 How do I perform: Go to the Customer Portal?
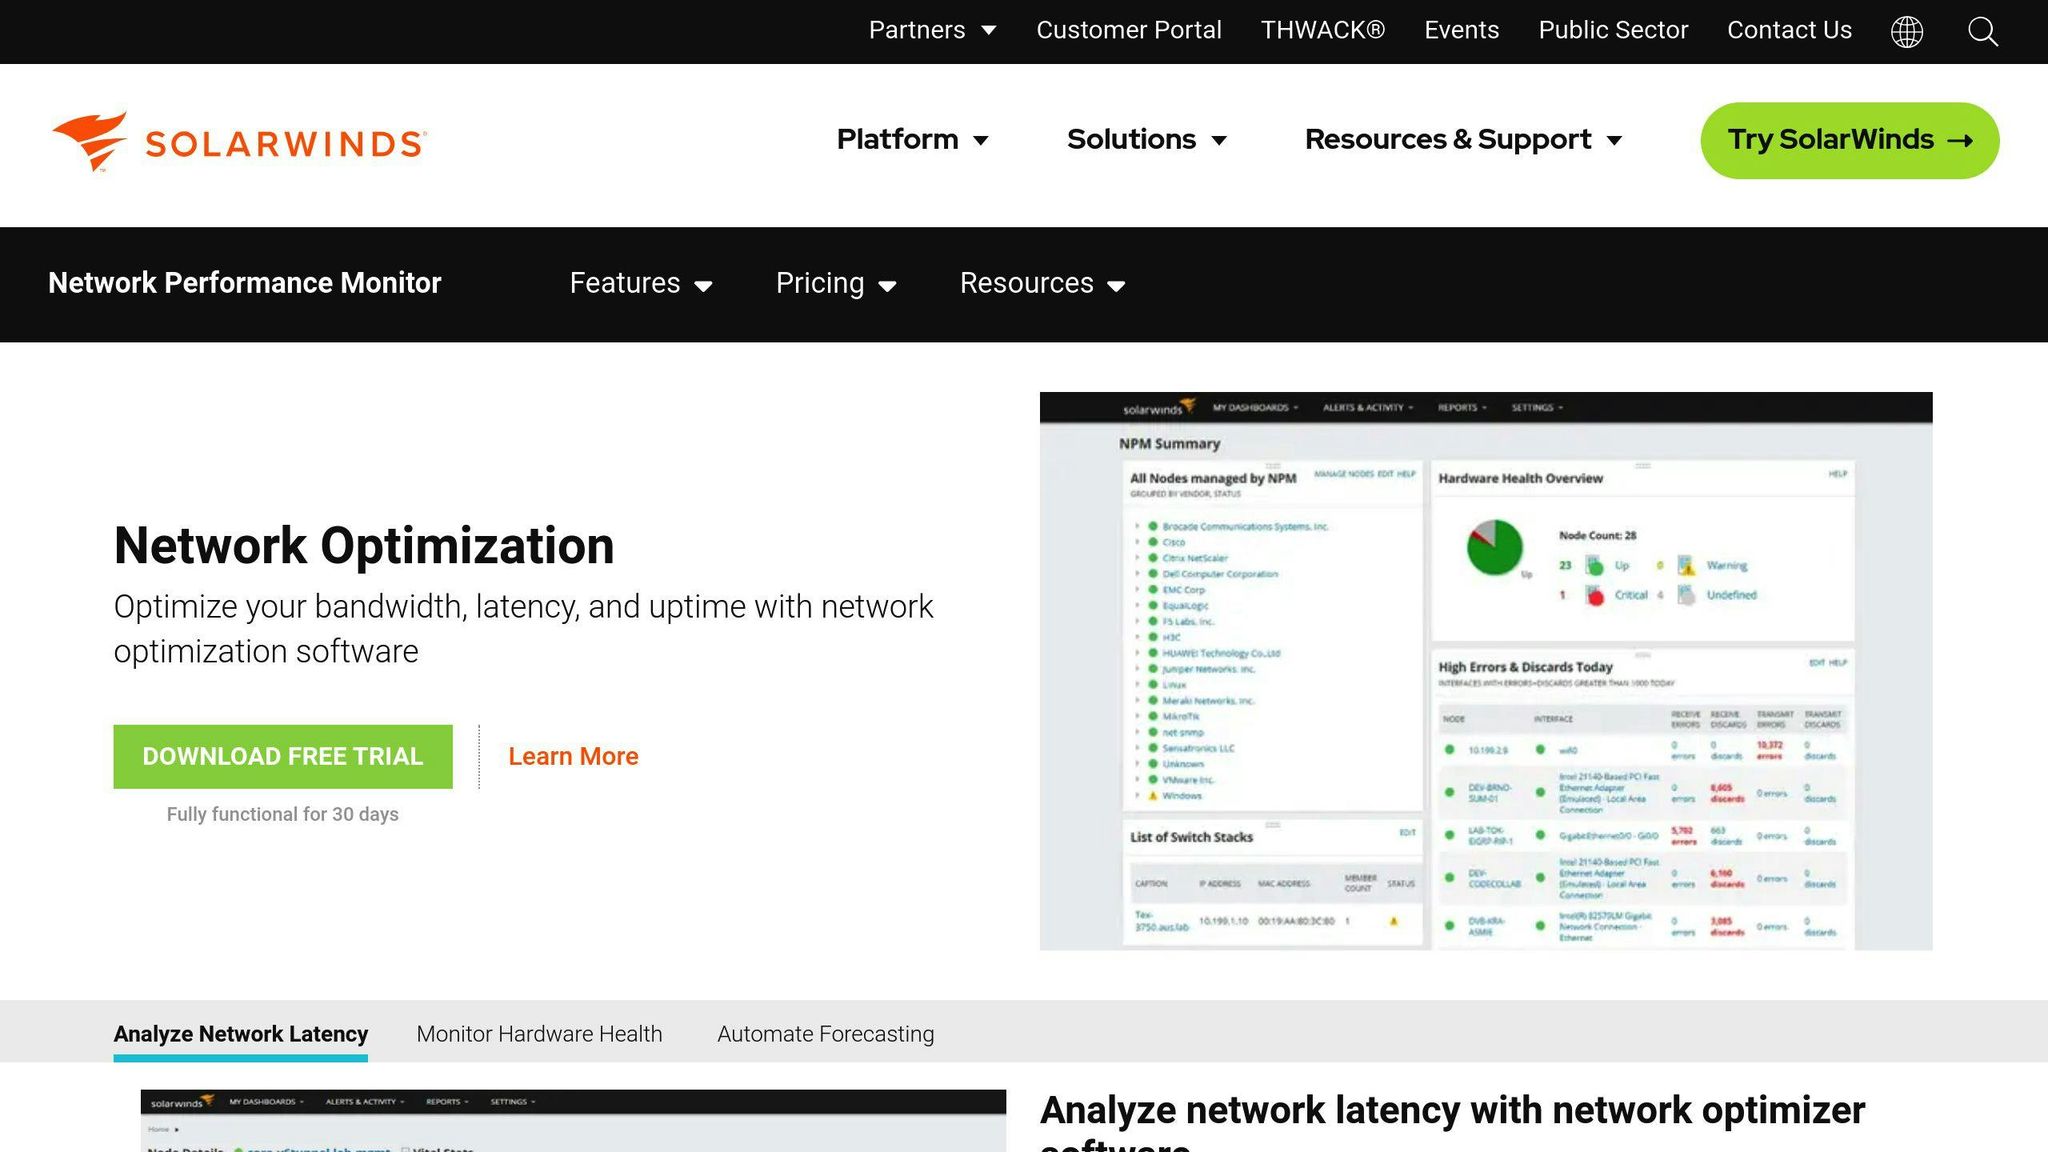pos(1129,30)
